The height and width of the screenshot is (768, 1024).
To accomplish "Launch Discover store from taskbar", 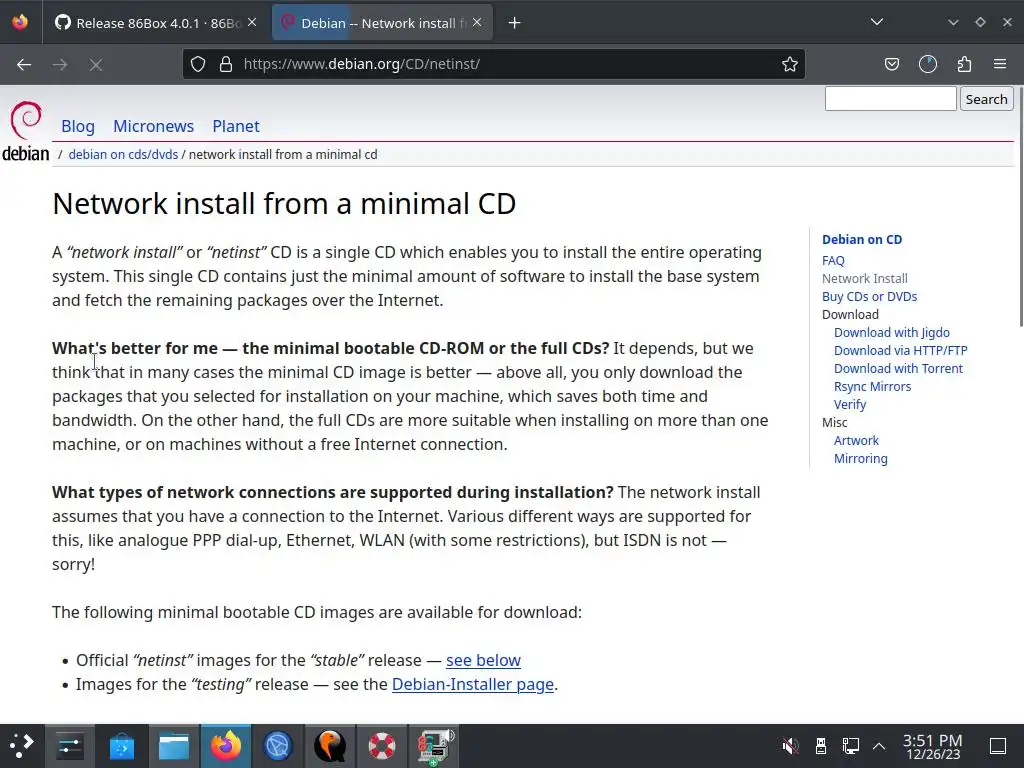I will click(121, 745).
